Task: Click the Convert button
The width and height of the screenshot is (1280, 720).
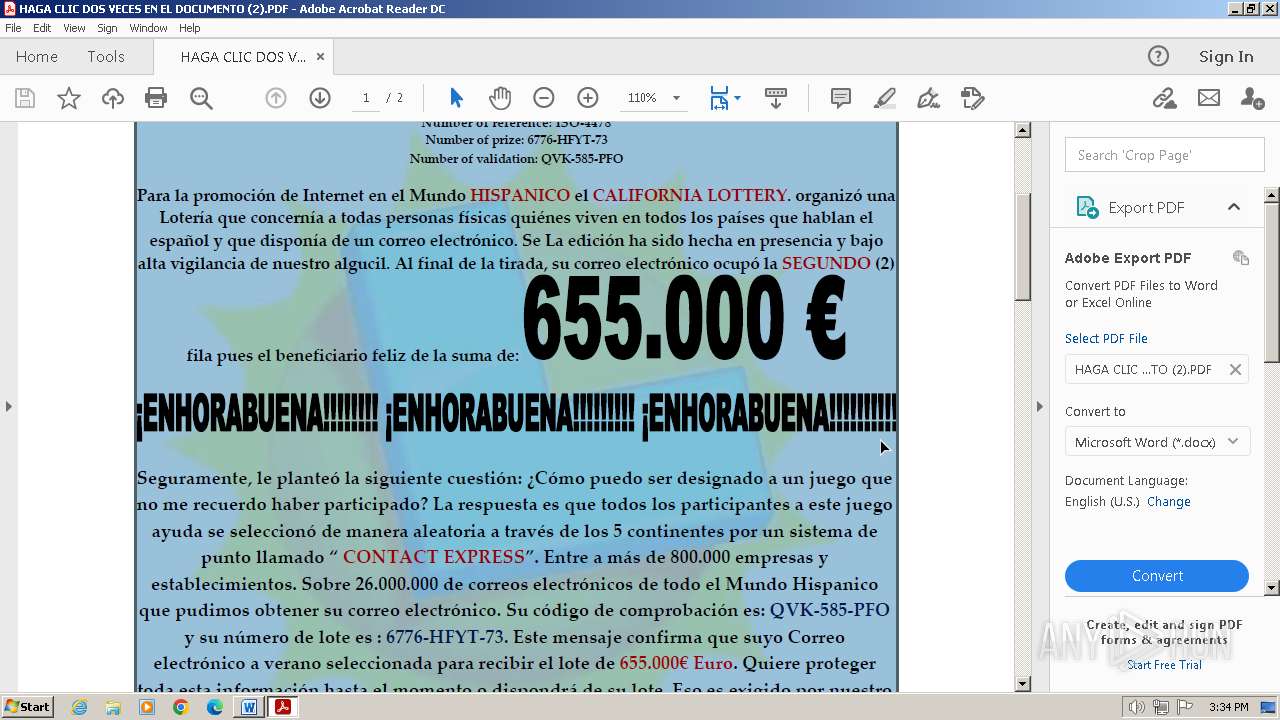Action: point(1157,576)
